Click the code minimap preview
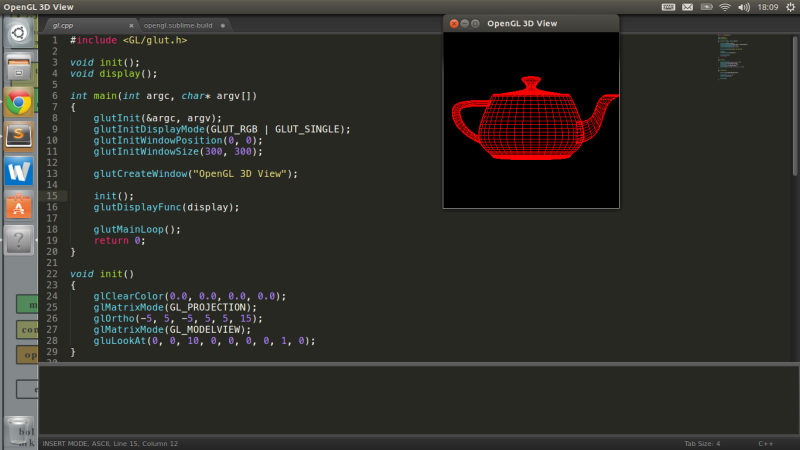The width and height of the screenshot is (800, 450). click(x=735, y=60)
